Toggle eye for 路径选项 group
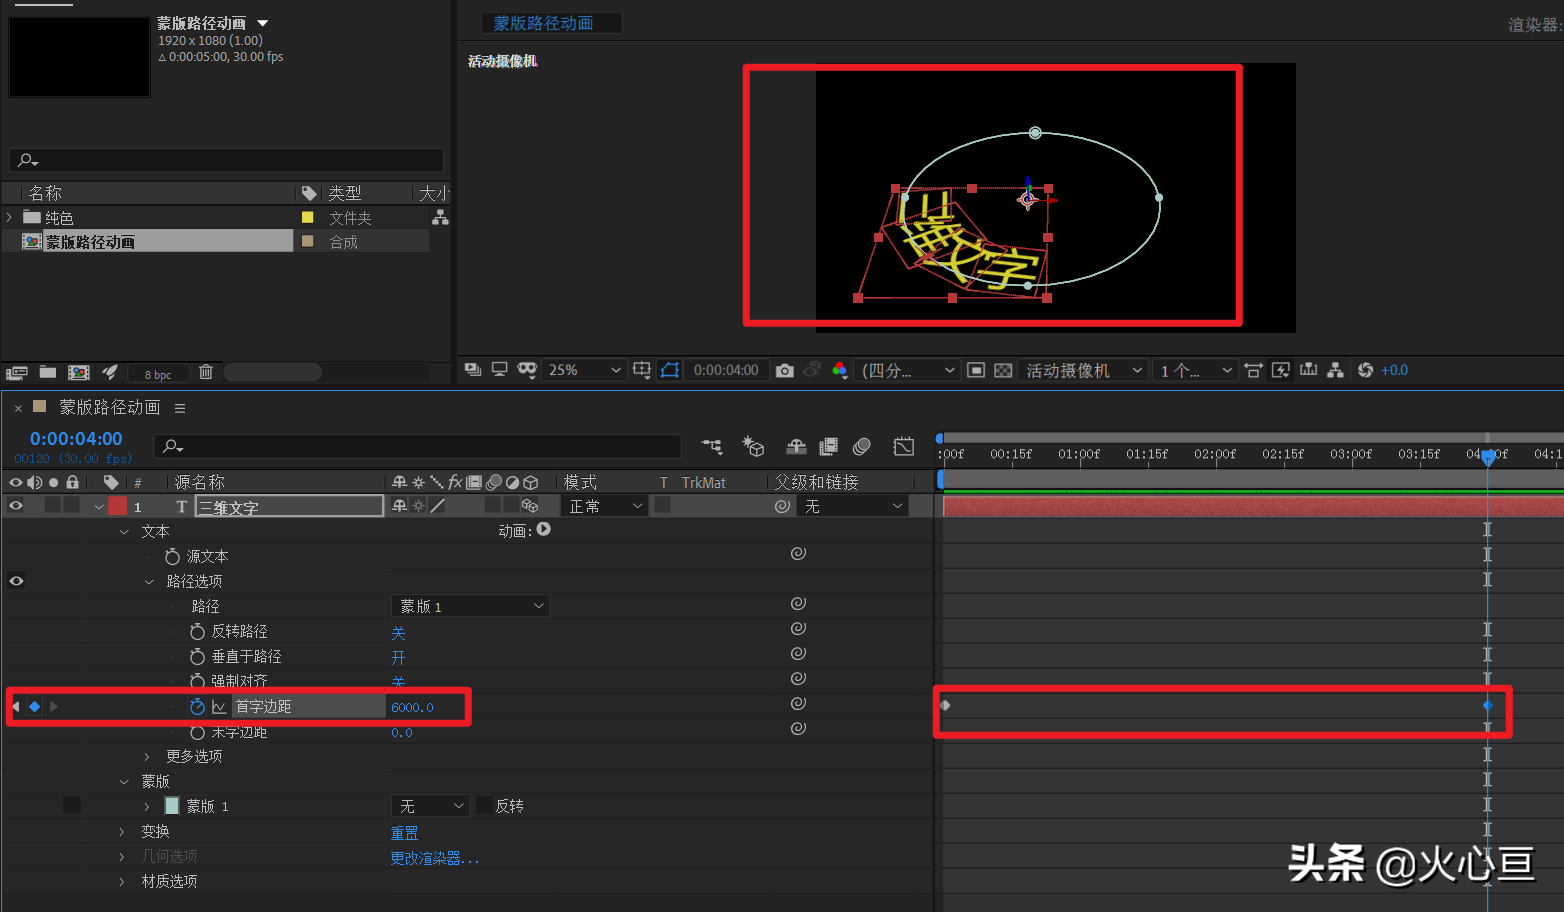 [x=16, y=581]
